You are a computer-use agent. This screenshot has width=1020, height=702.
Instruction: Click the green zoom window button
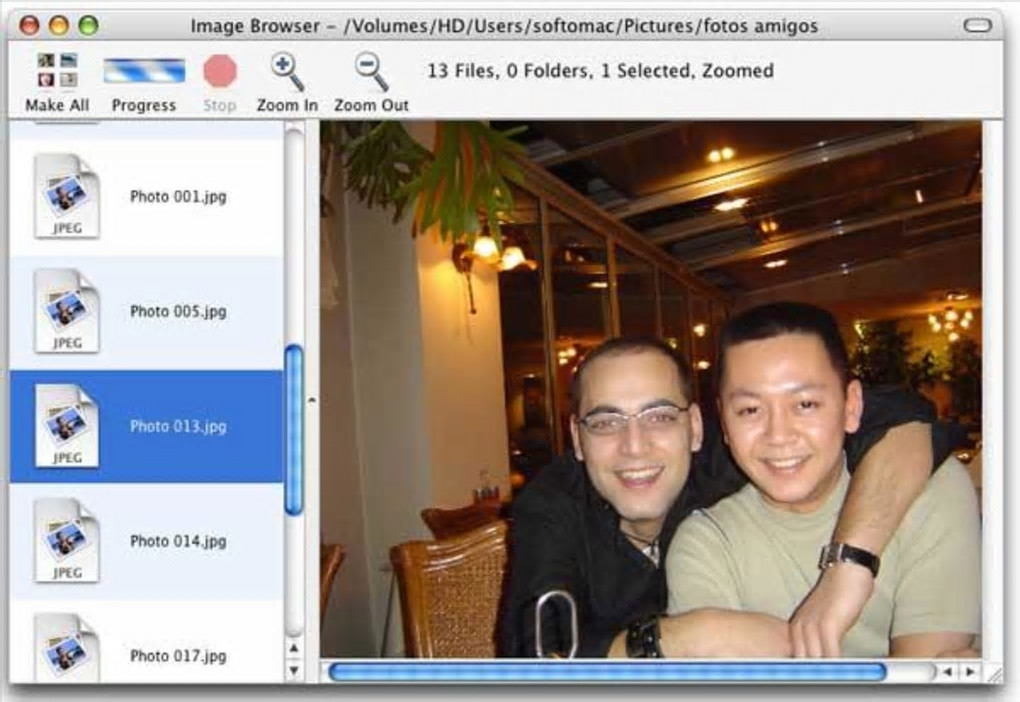88,25
